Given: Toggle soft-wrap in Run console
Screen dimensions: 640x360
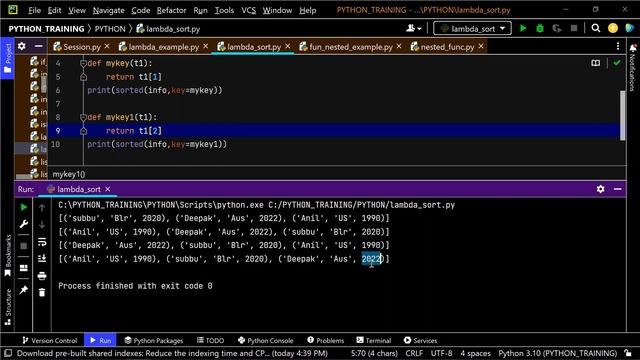Looking at the screenshot, I should [42, 242].
